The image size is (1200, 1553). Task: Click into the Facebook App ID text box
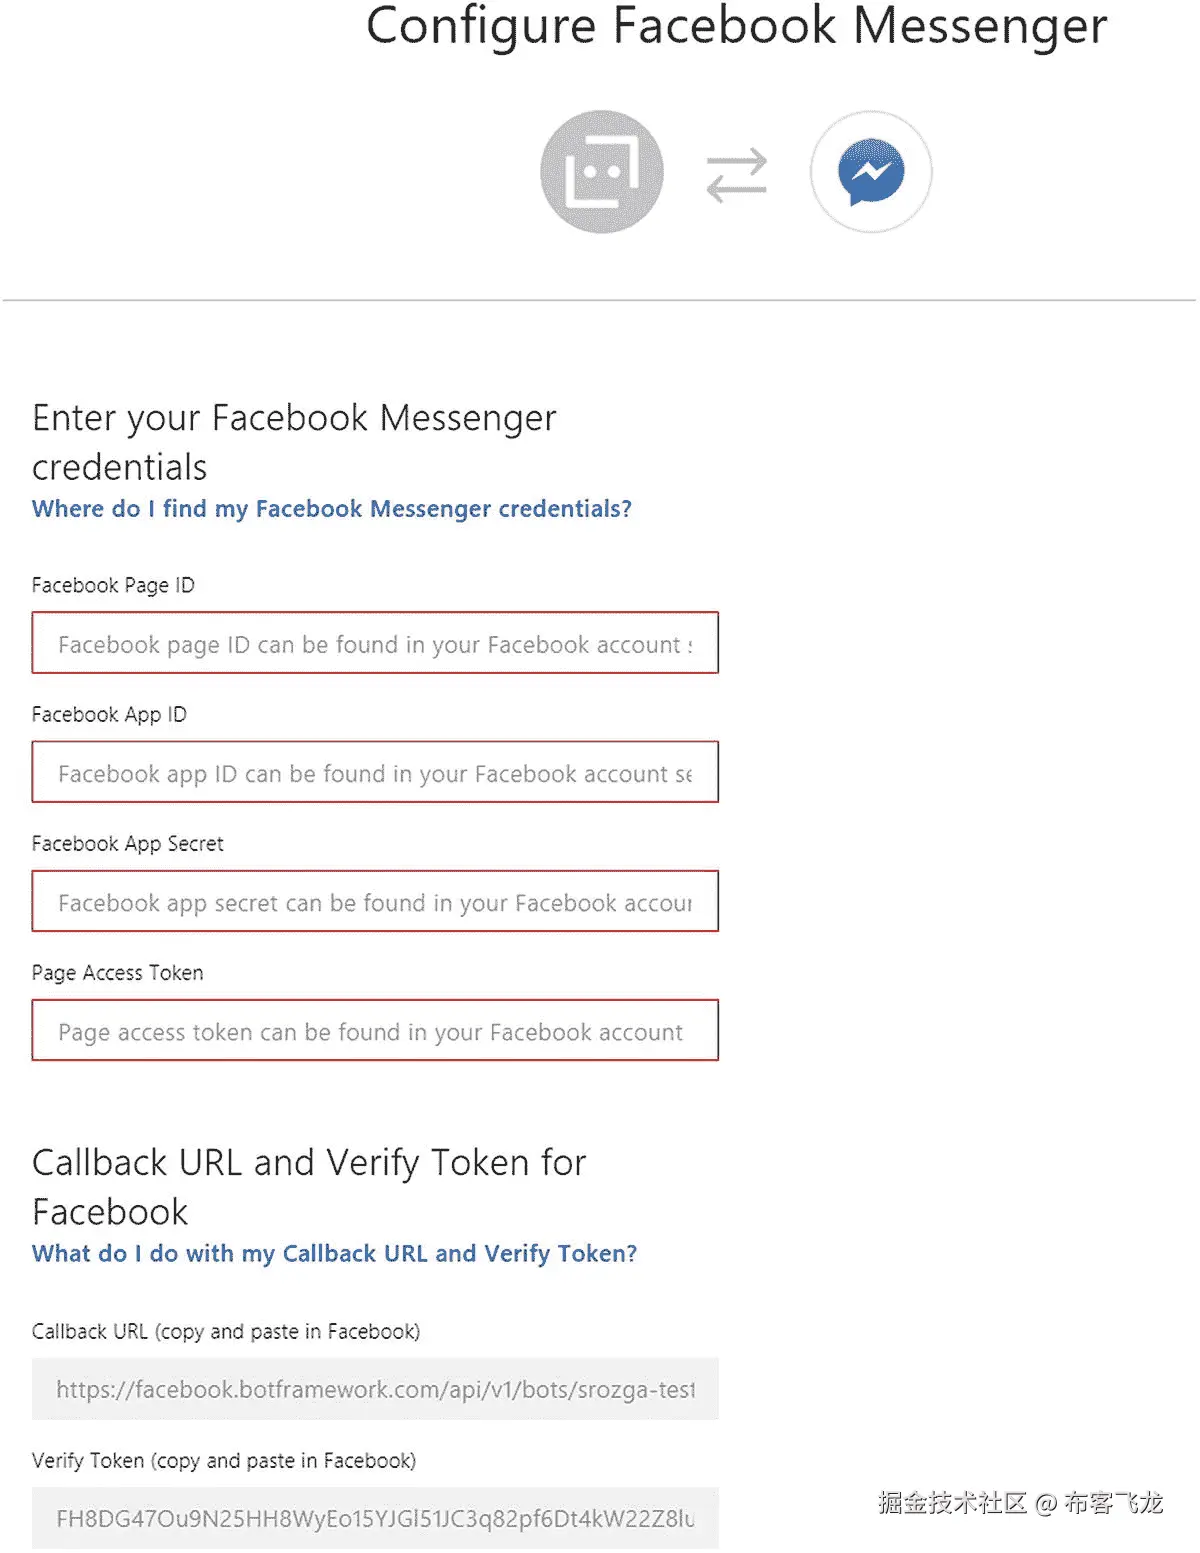click(x=375, y=772)
